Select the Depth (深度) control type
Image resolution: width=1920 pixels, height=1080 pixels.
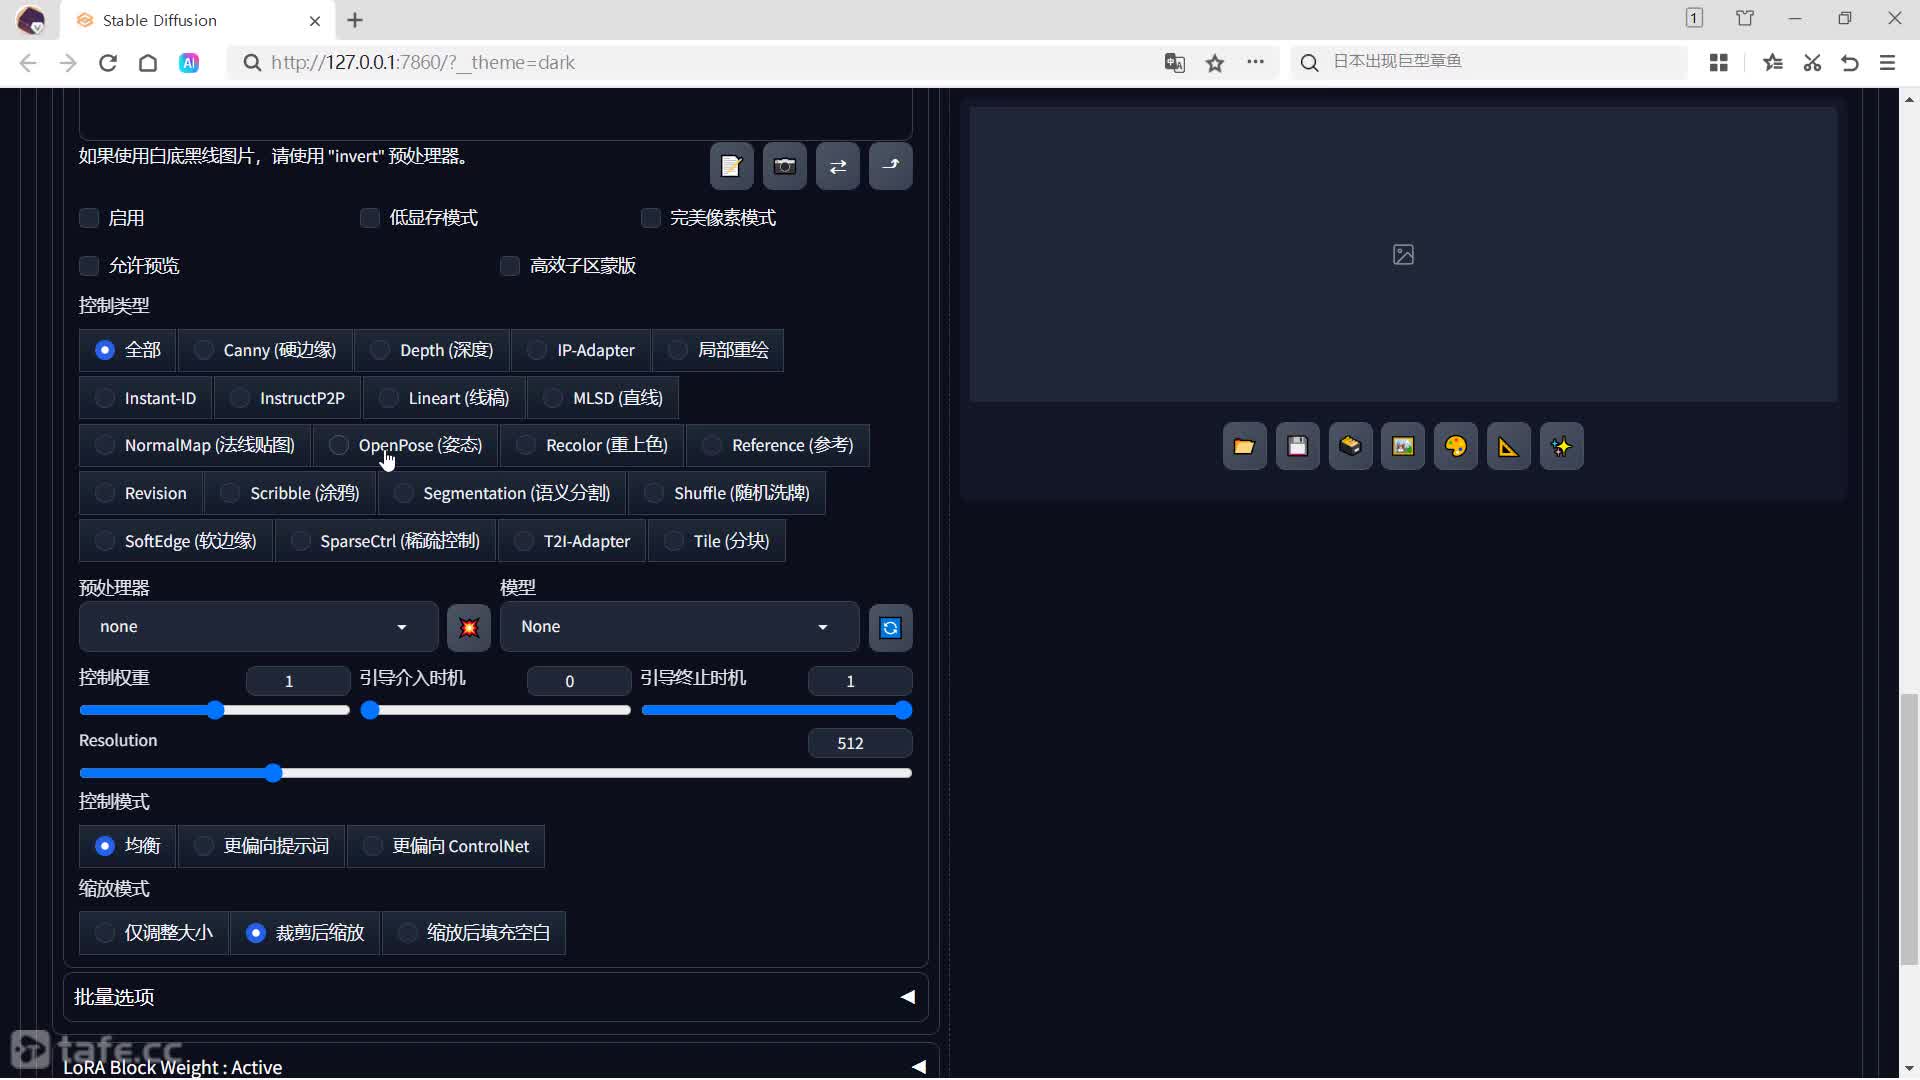click(431, 351)
